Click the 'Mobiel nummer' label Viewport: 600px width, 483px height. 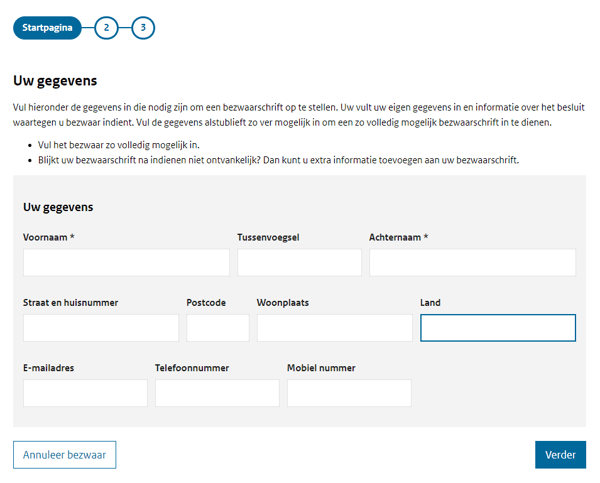click(x=321, y=368)
